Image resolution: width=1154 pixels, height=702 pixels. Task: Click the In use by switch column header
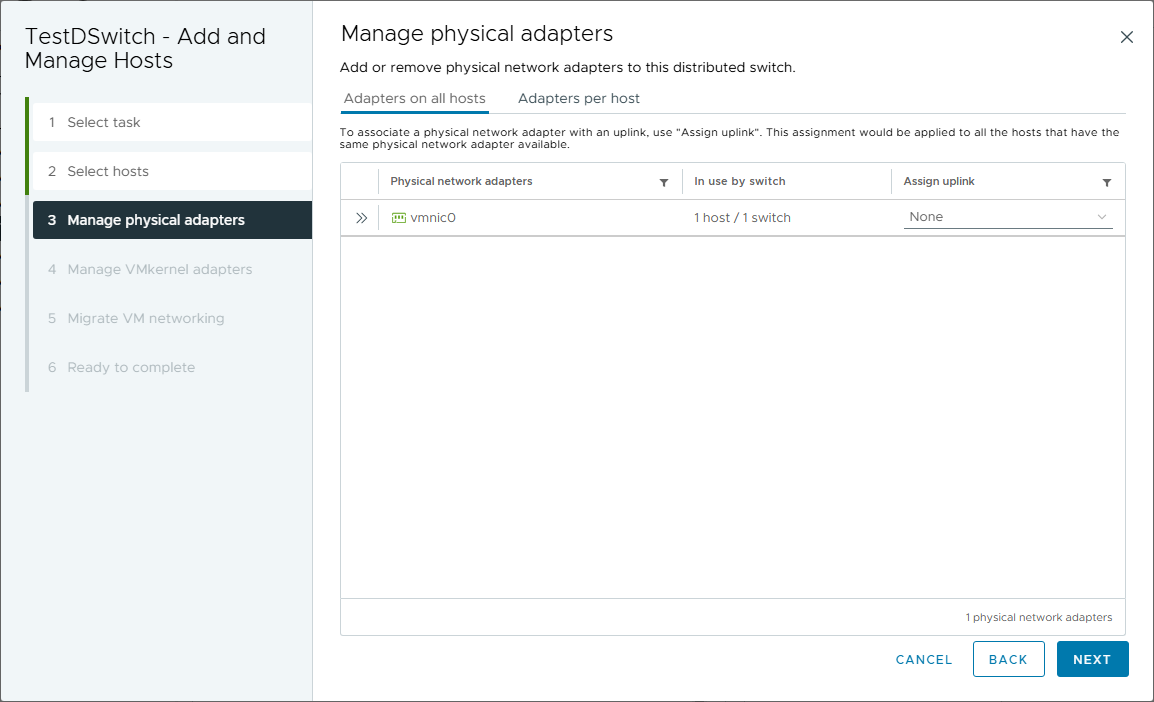[x=740, y=182]
